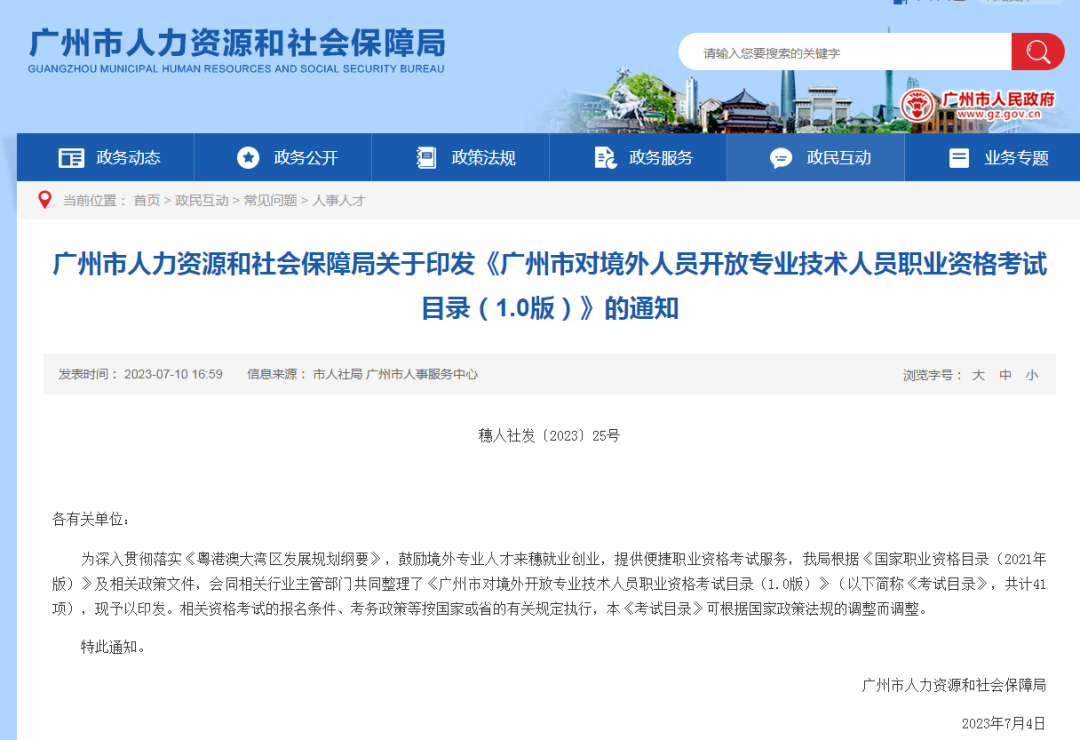Viewport: 1080px width, 740px height.
Task: Click the document icon beside 政务服务
Action: (x=605, y=158)
